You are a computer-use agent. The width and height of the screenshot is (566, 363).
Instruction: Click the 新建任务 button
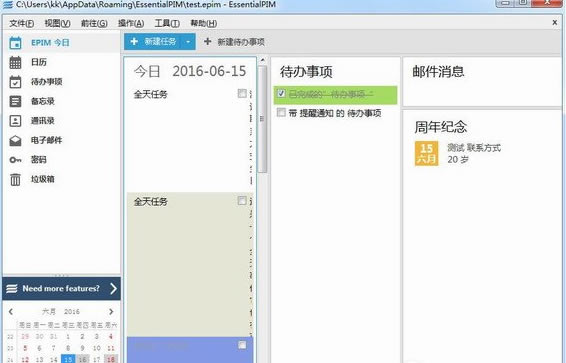[x=153, y=42]
